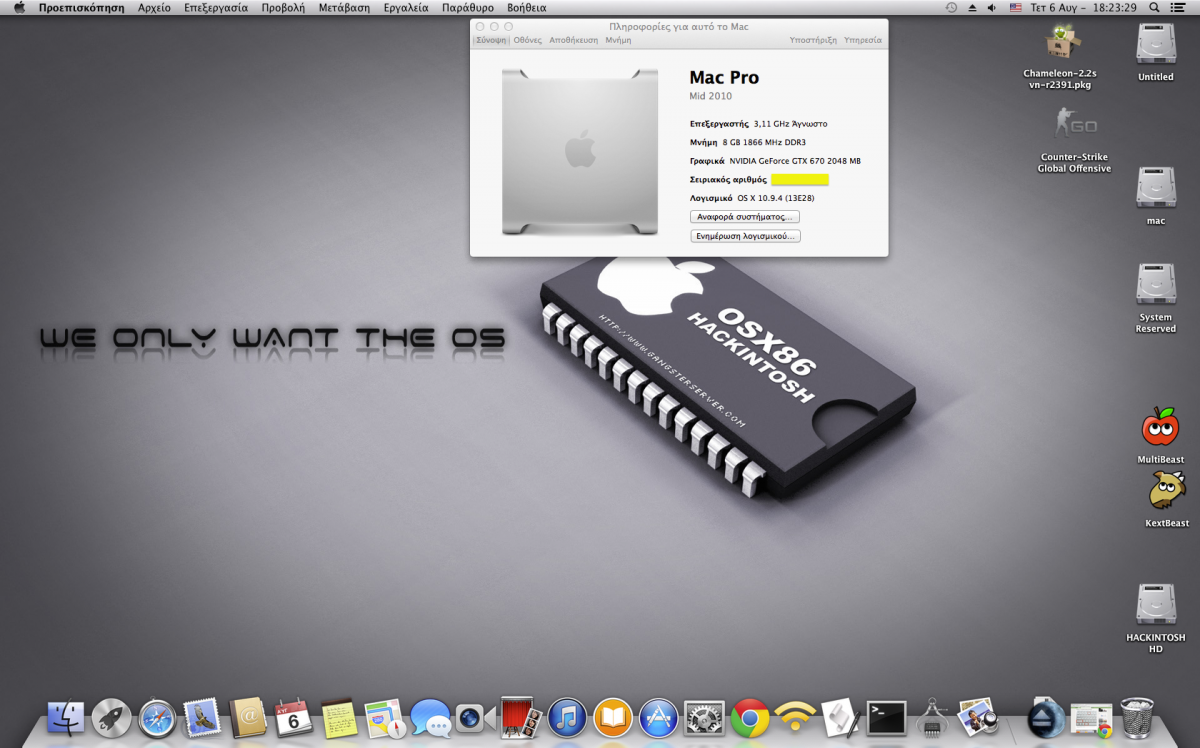Open input source flag menu
Screen dimensions: 1200x748
[1016, 7]
